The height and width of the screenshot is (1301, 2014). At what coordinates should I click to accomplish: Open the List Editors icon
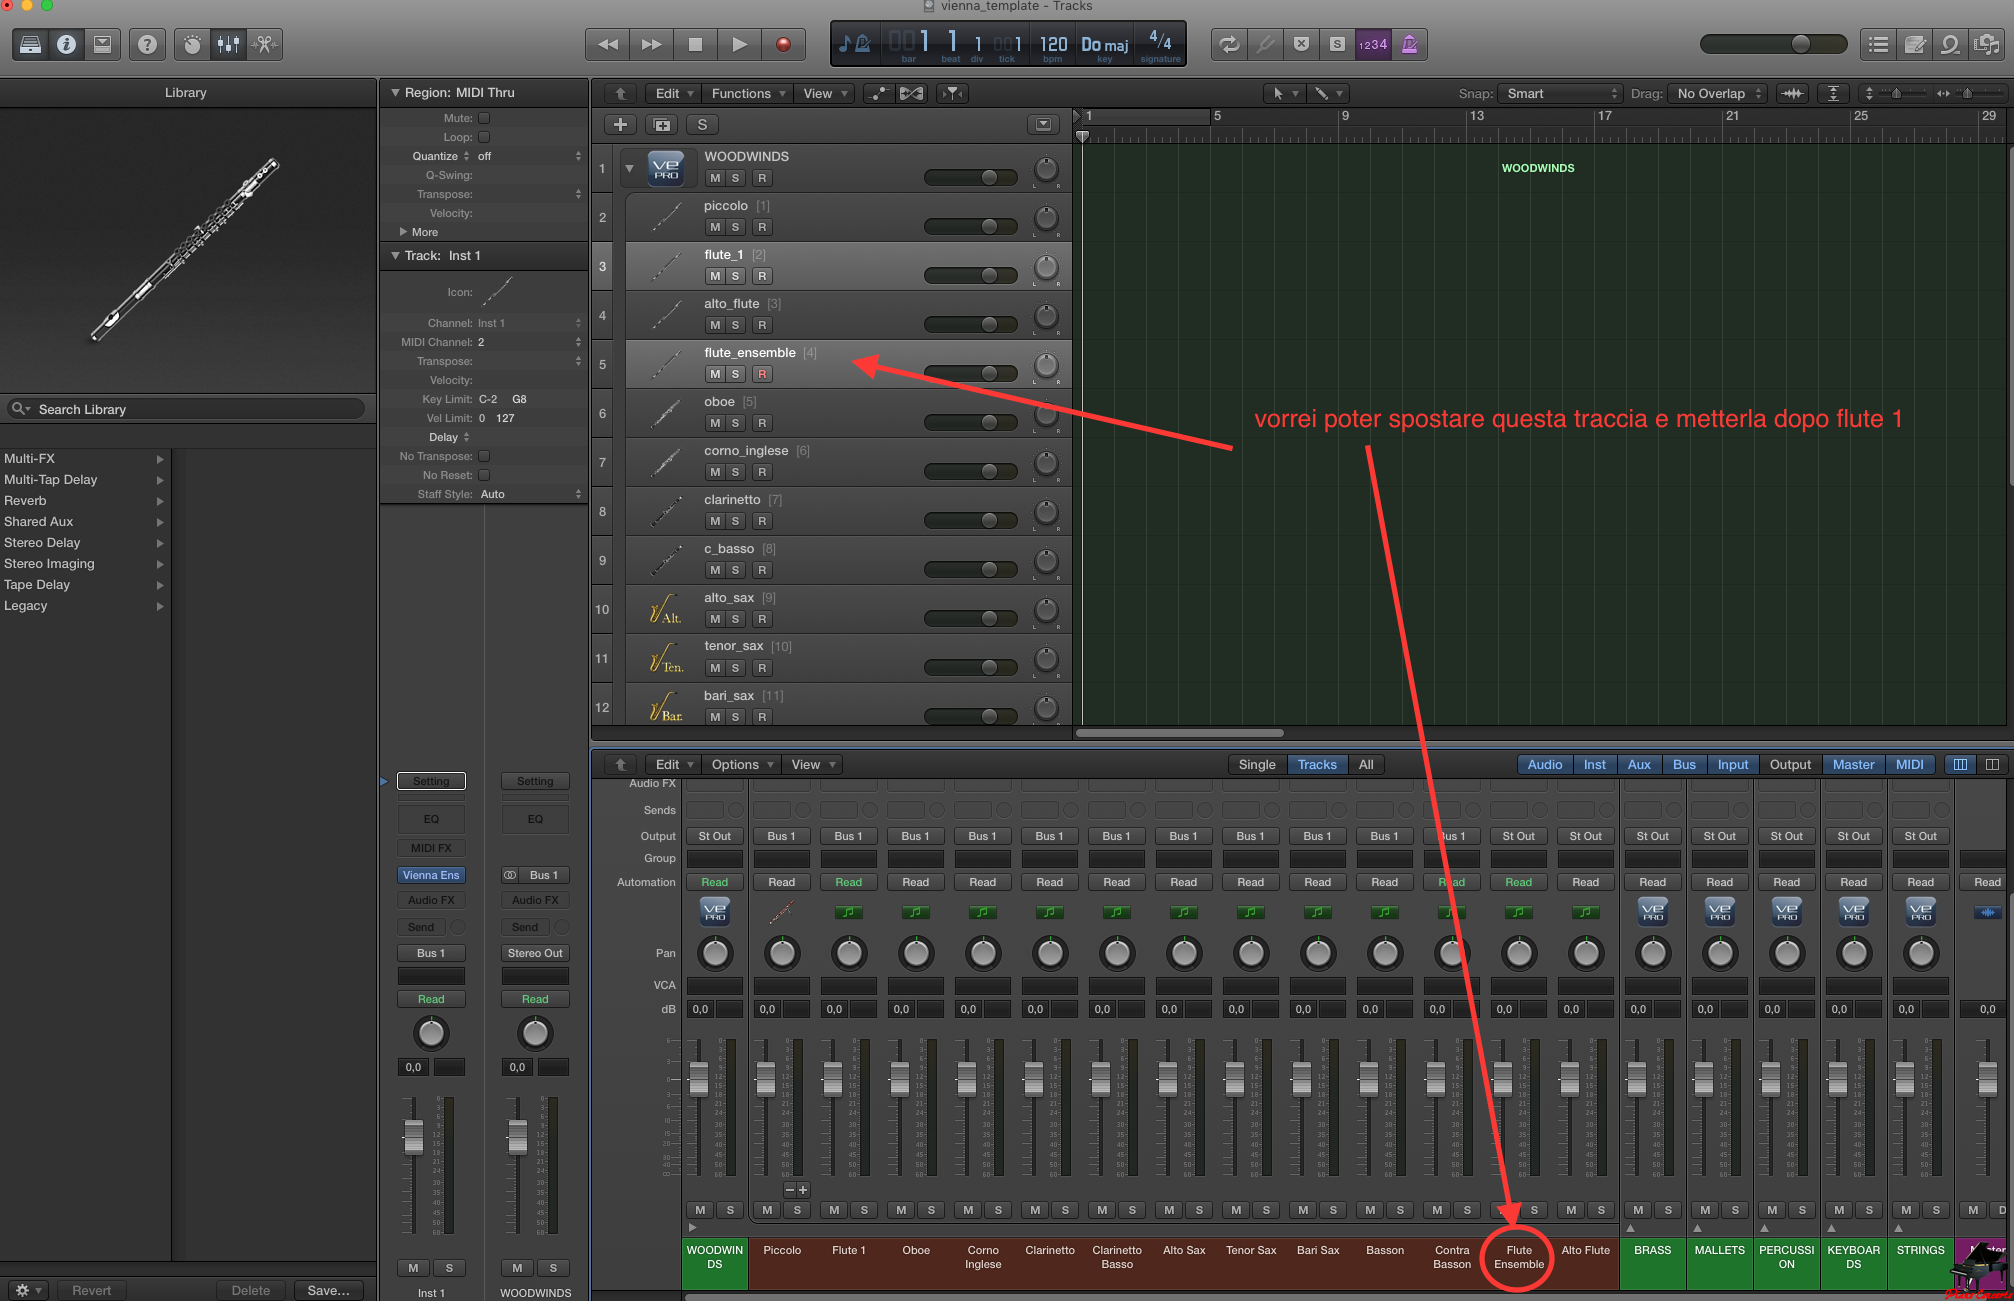[x=1878, y=44]
